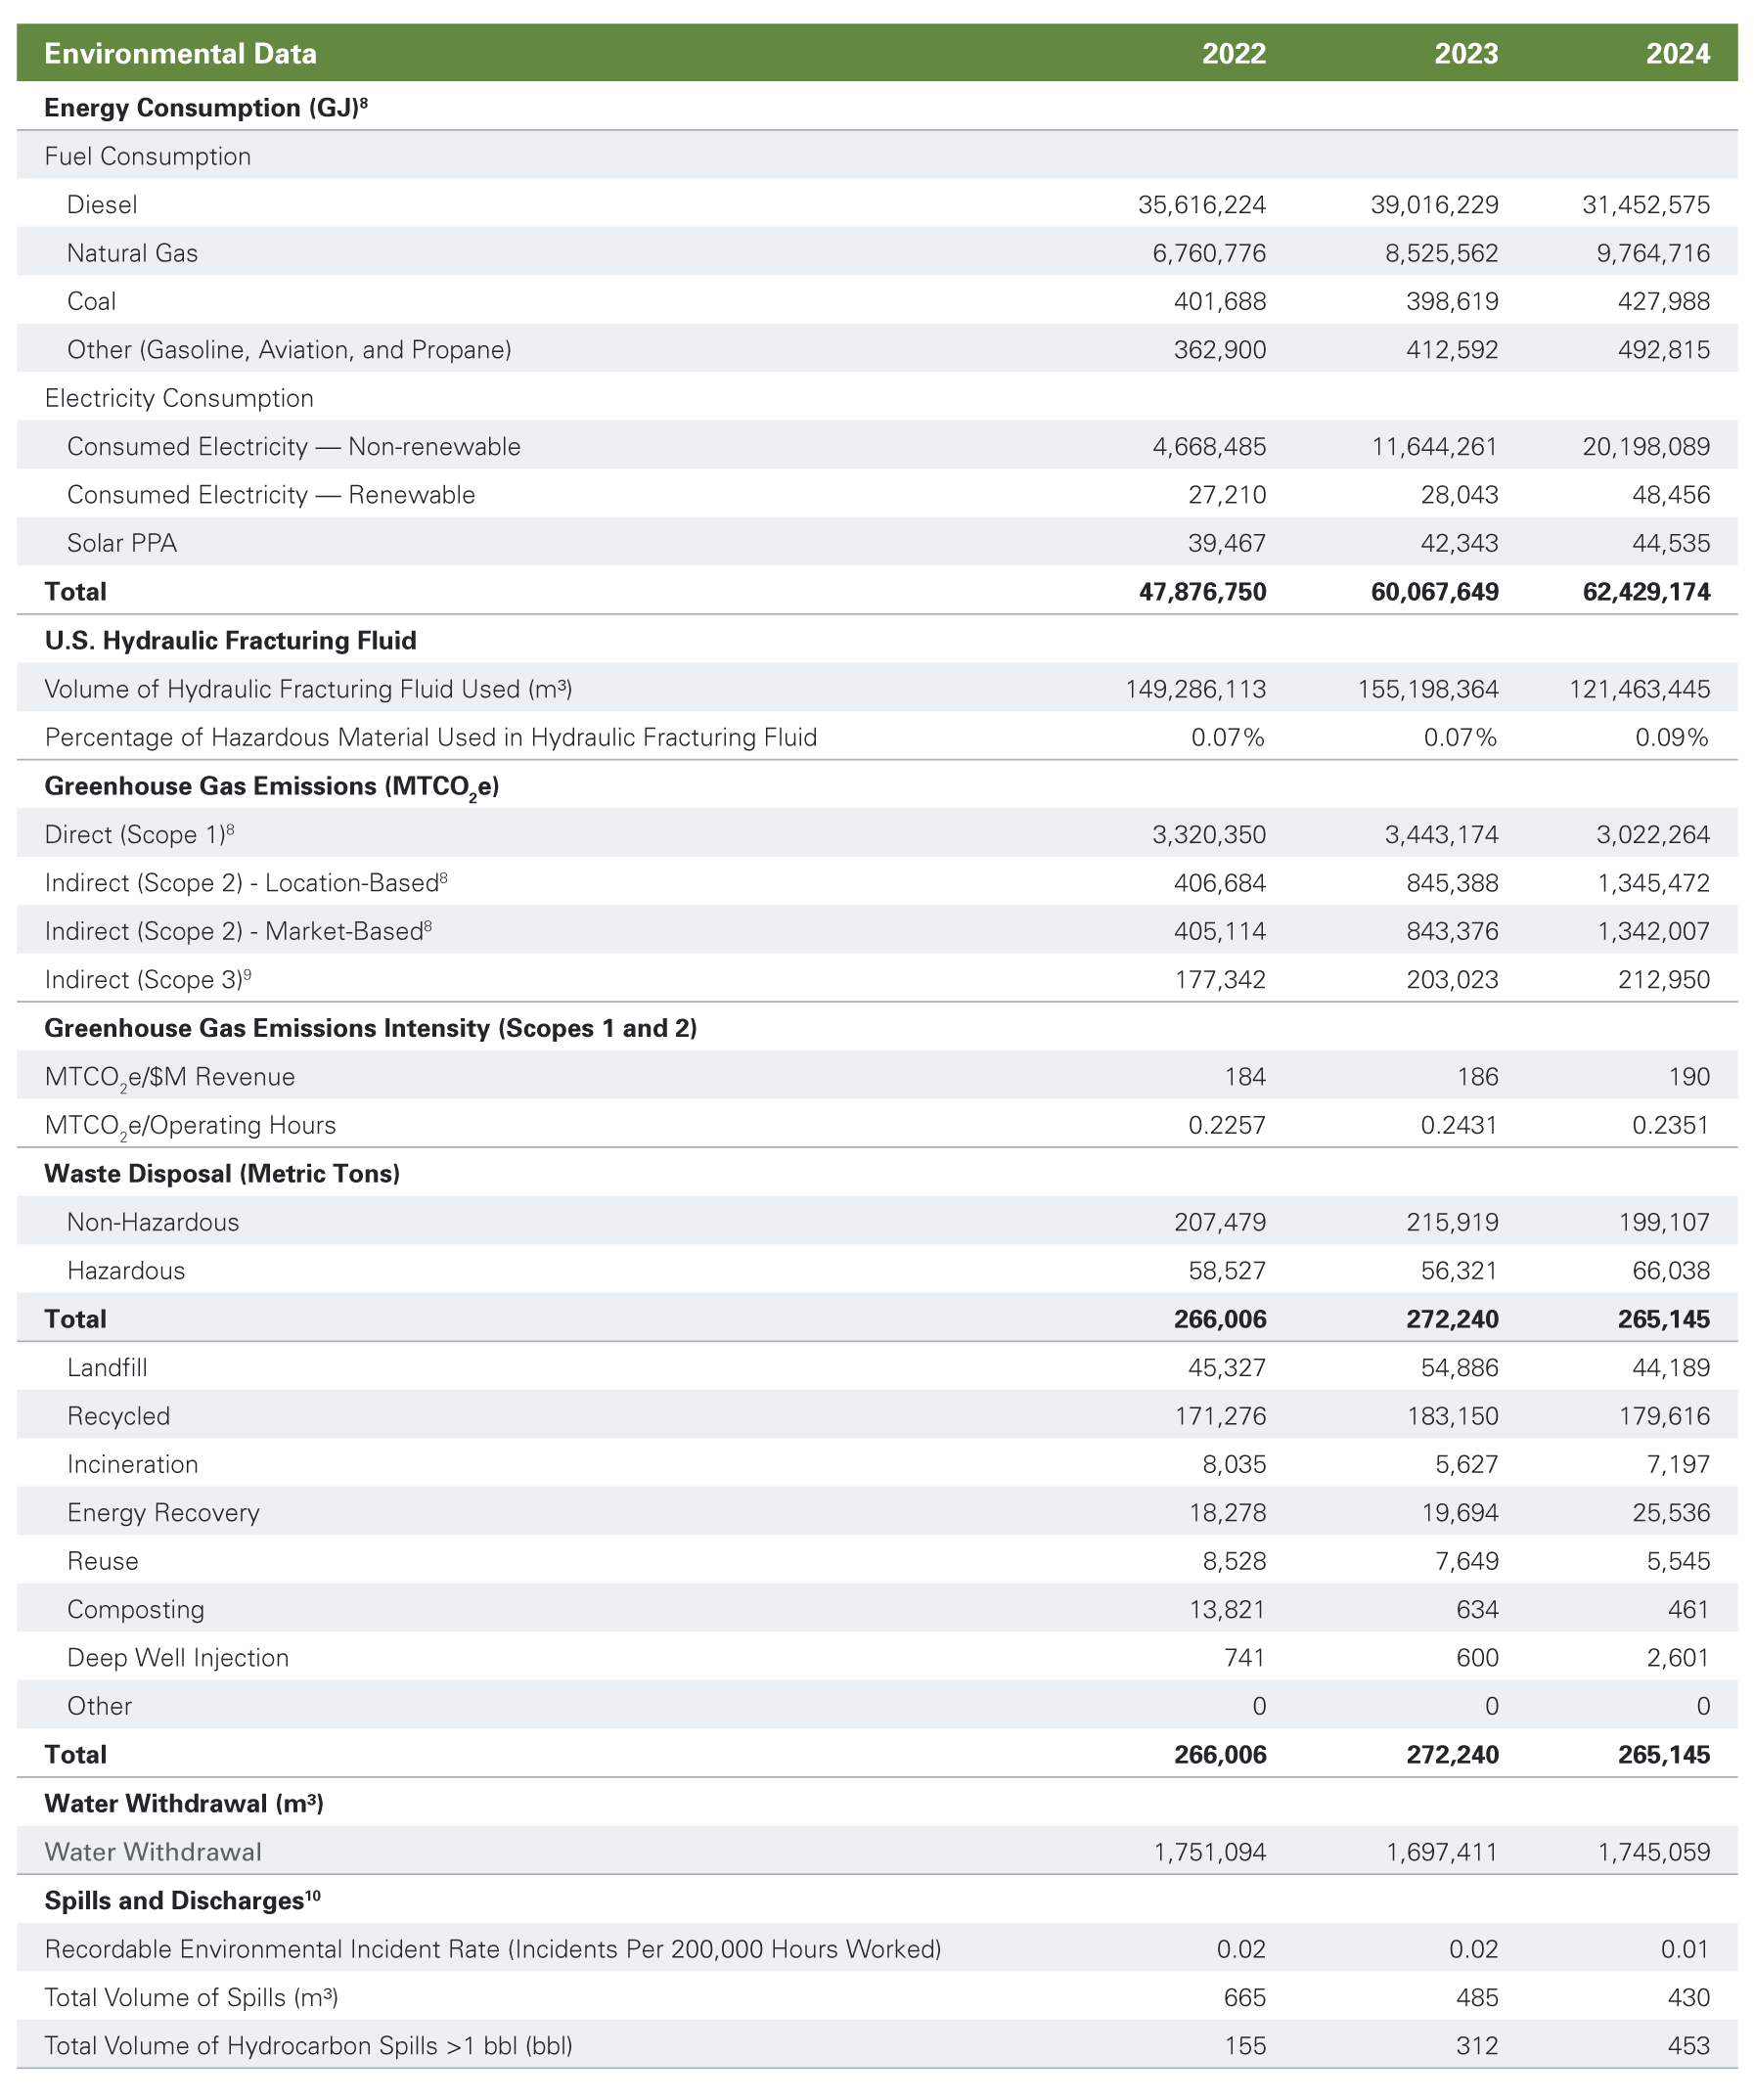The height and width of the screenshot is (2100, 1754).
Task: Select Location-Based 2024 value 1,345,472
Action: 1653,882
